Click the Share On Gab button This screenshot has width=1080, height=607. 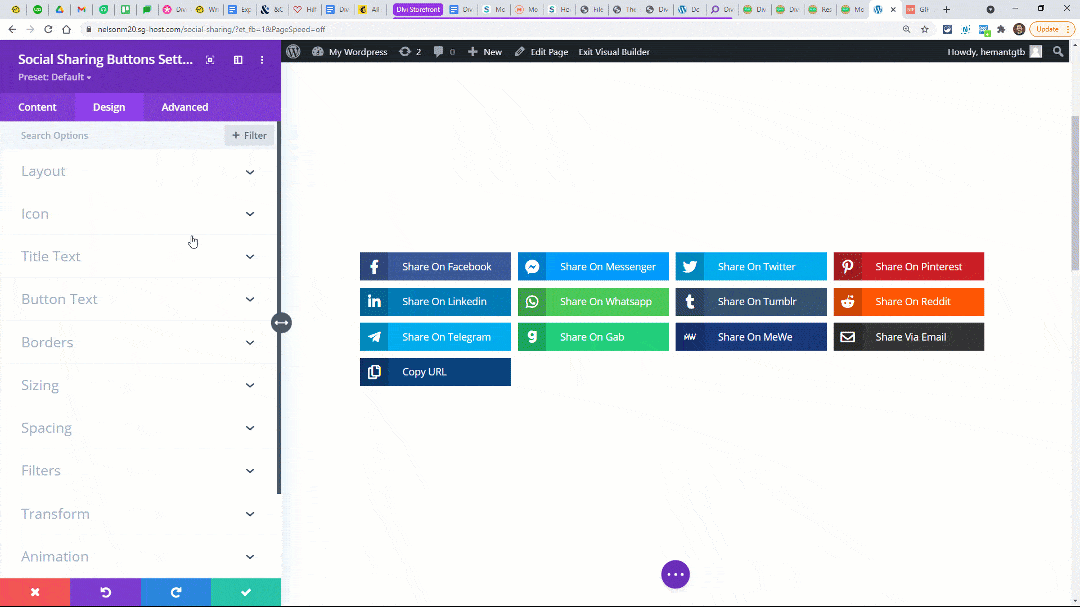point(593,337)
